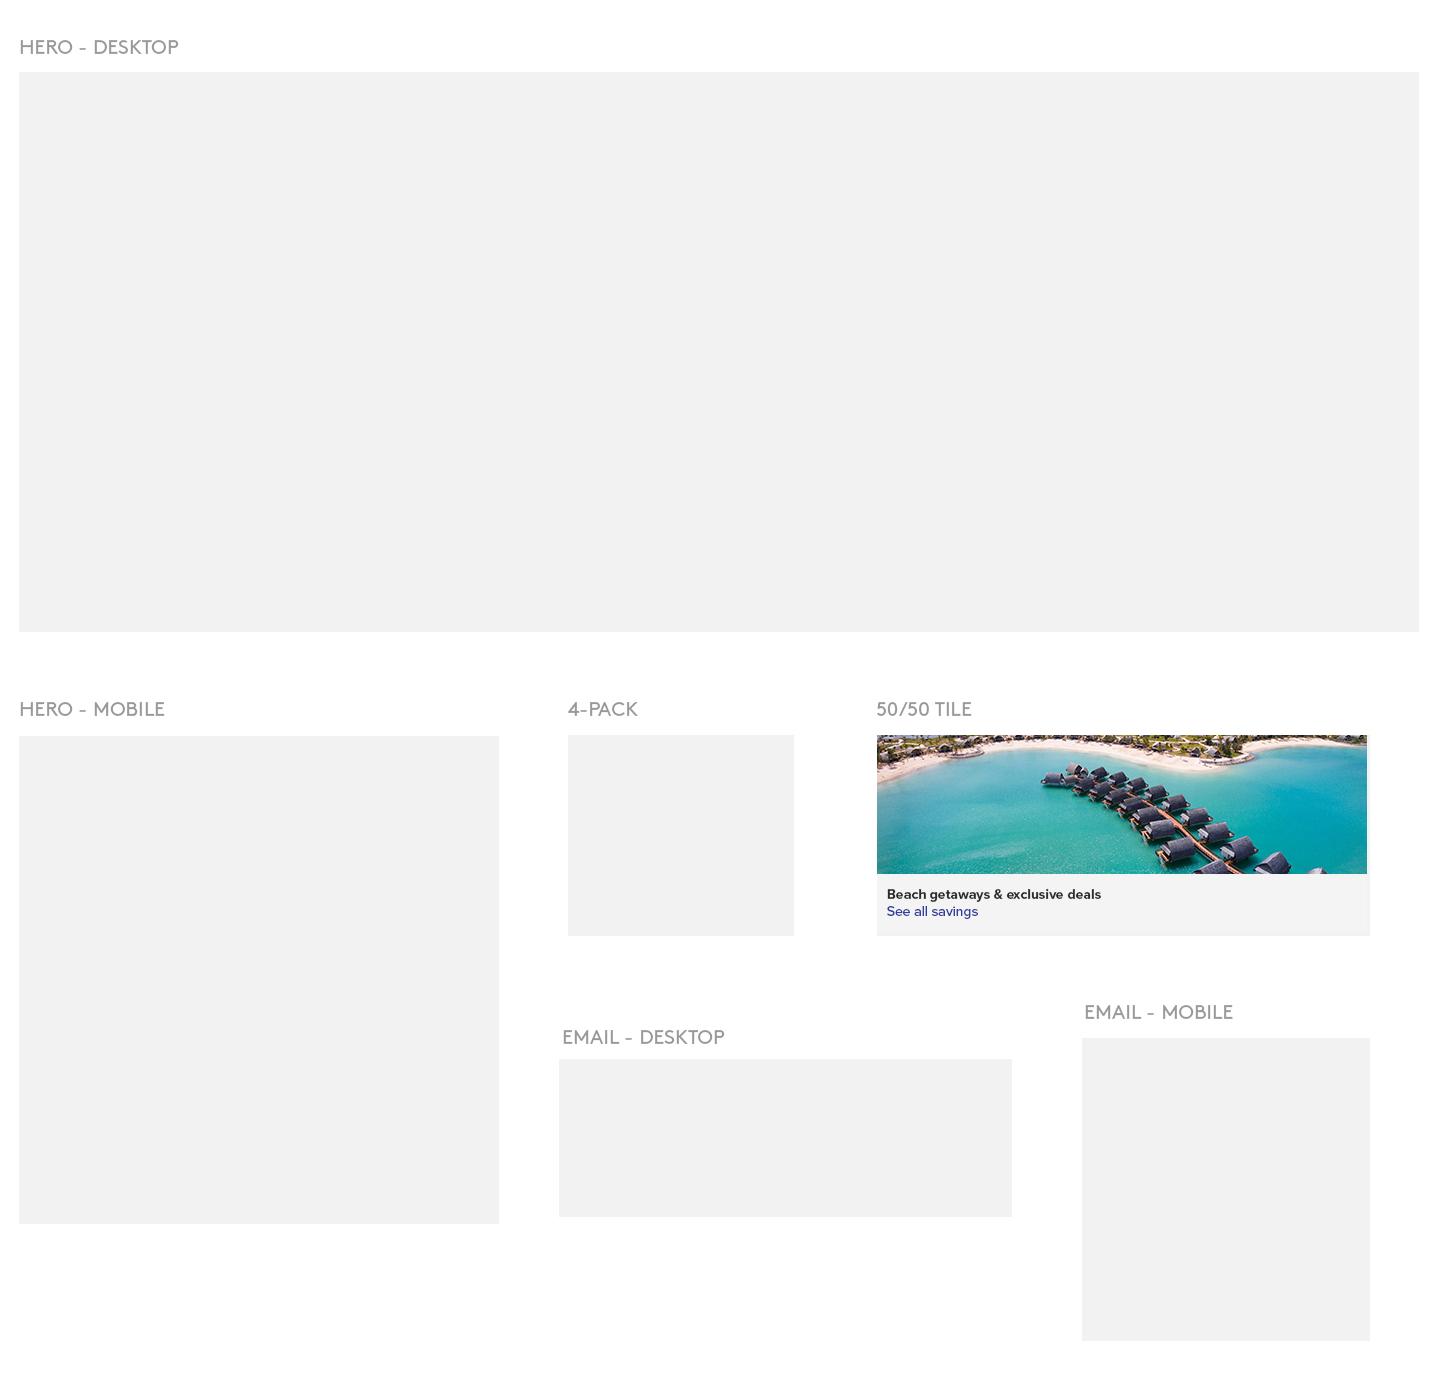Select the Hero Desktop gray placeholder
This screenshot has height=1374, width=1440.
point(718,352)
